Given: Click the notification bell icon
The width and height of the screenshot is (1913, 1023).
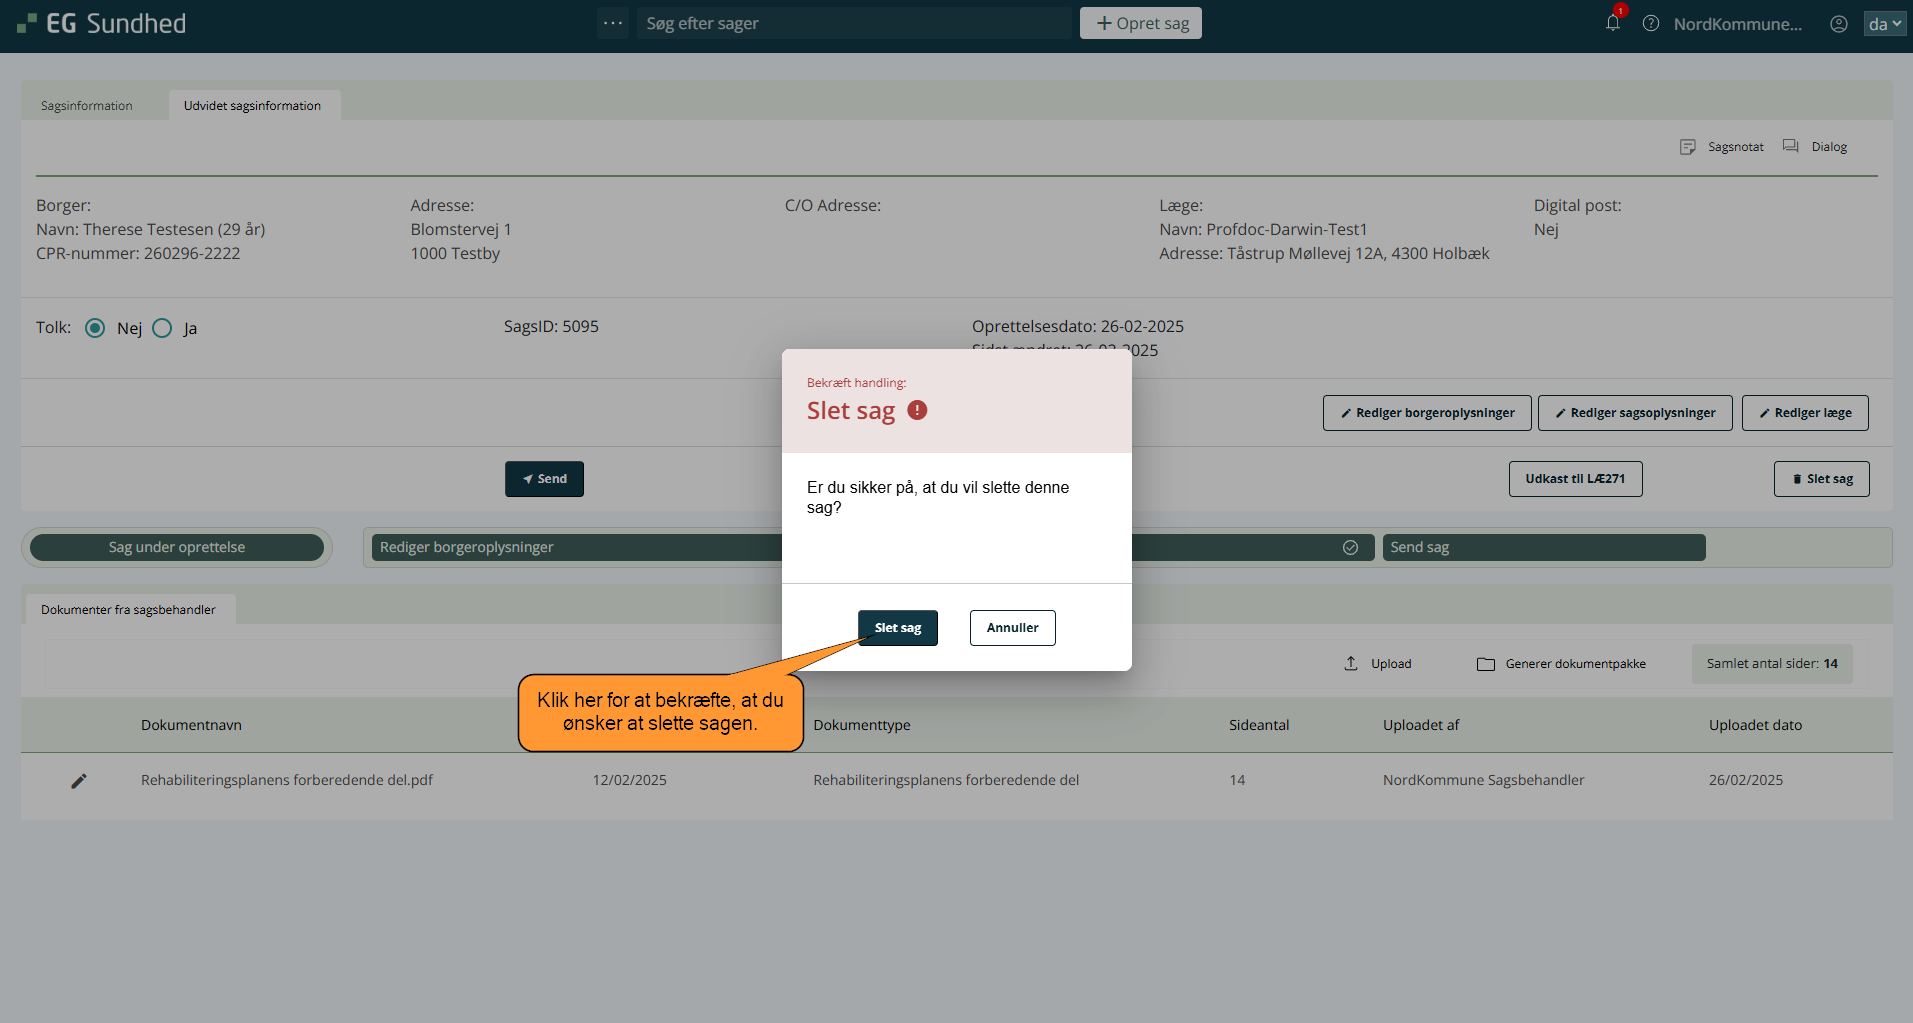Looking at the screenshot, I should (x=1612, y=23).
